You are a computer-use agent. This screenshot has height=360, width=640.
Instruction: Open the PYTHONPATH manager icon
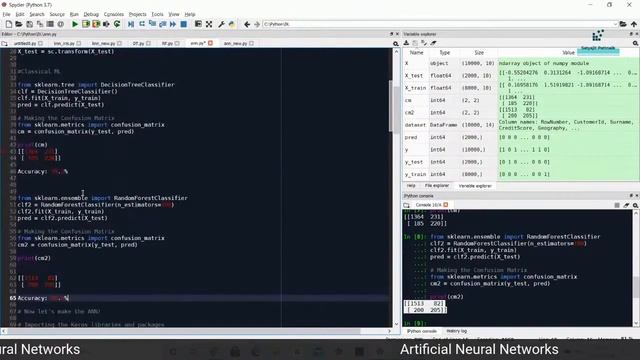tap(232, 24)
